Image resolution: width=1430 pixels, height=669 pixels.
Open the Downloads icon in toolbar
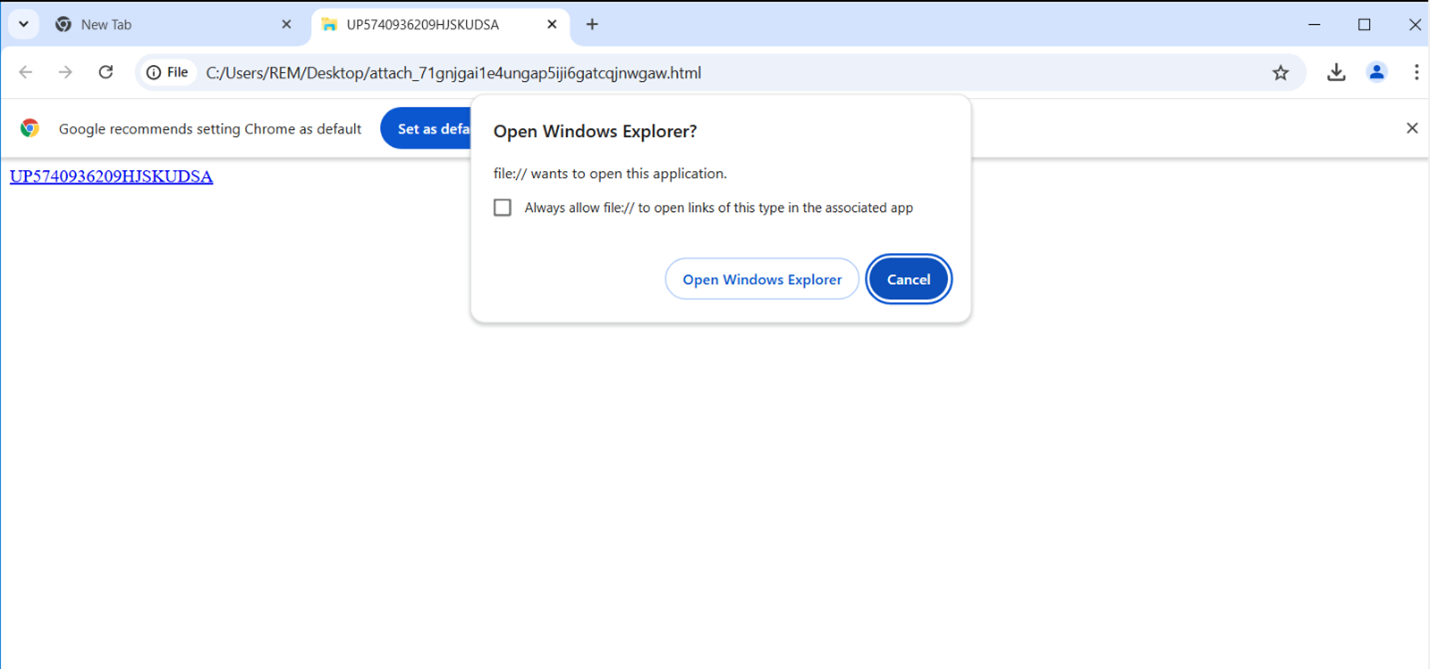click(1336, 72)
